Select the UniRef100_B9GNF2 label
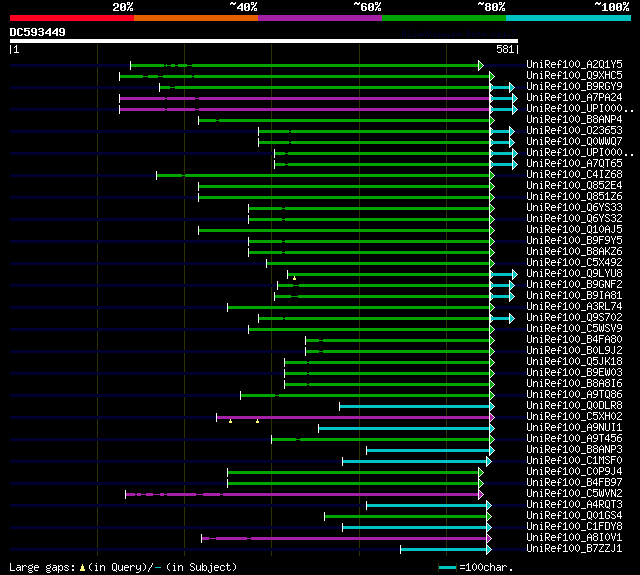 574,285
